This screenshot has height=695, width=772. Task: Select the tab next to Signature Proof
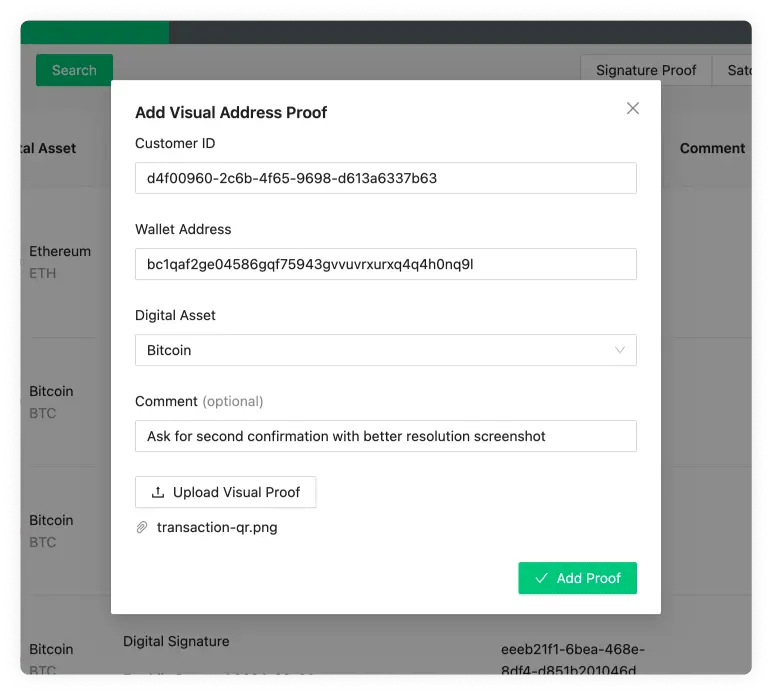click(738, 70)
